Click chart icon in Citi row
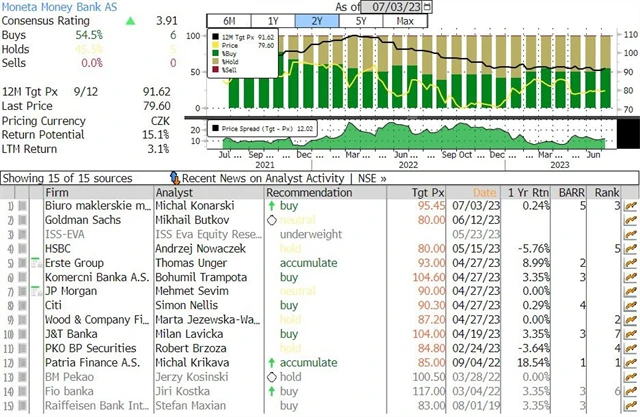The width and height of the screenshot is (640, 417). click(x=630, y=306)
